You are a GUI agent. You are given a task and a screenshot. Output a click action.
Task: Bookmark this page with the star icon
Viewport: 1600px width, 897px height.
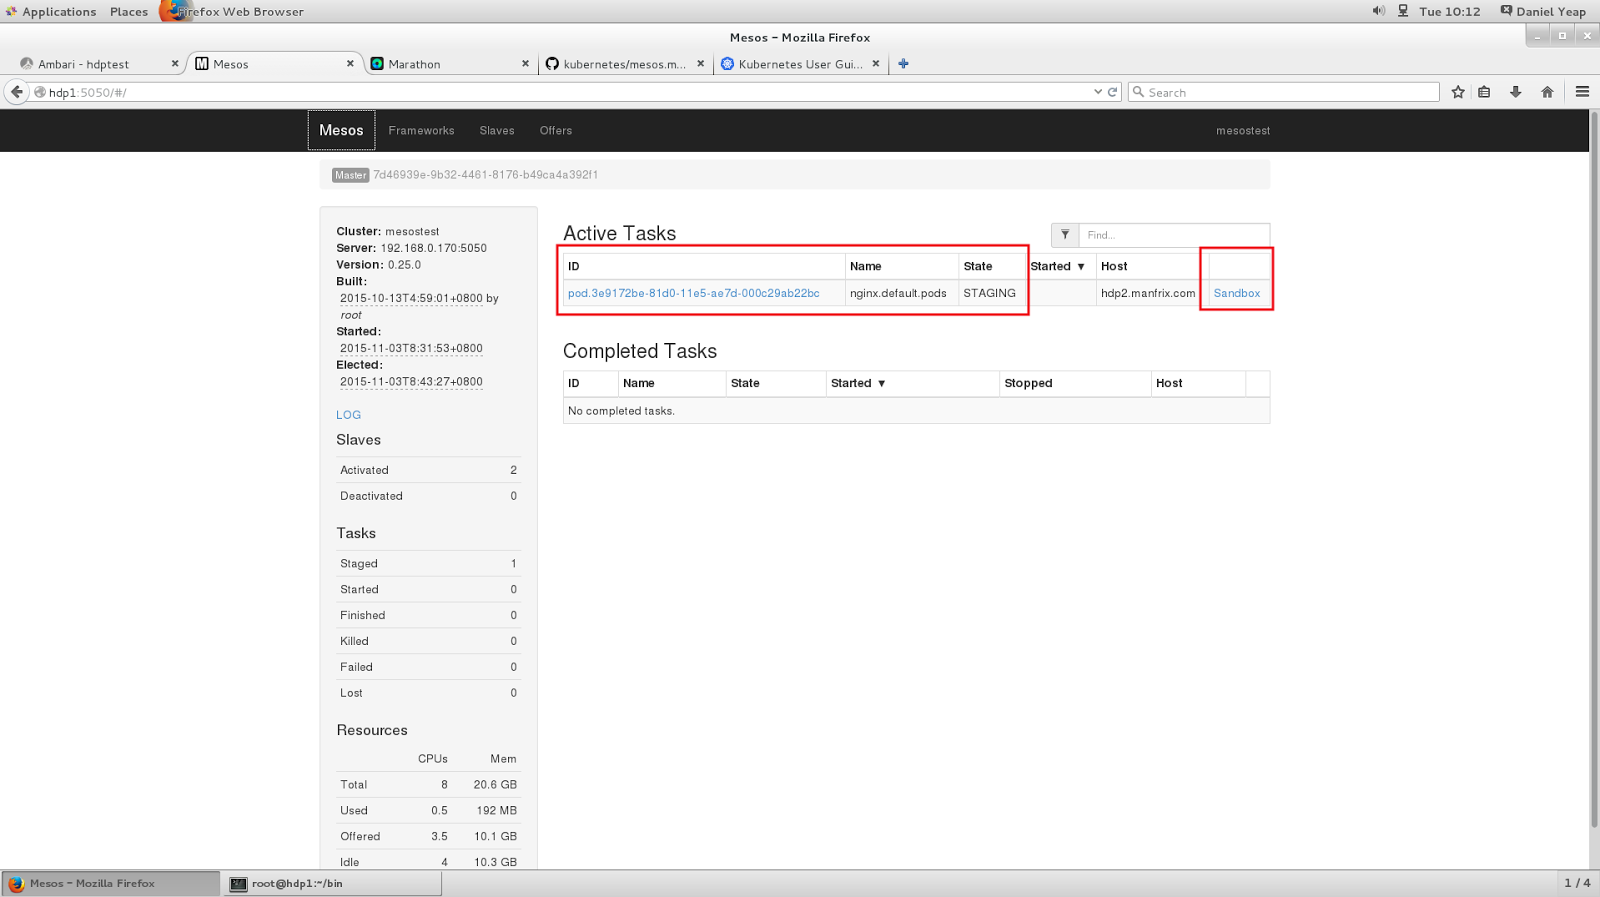(1458, 92)
